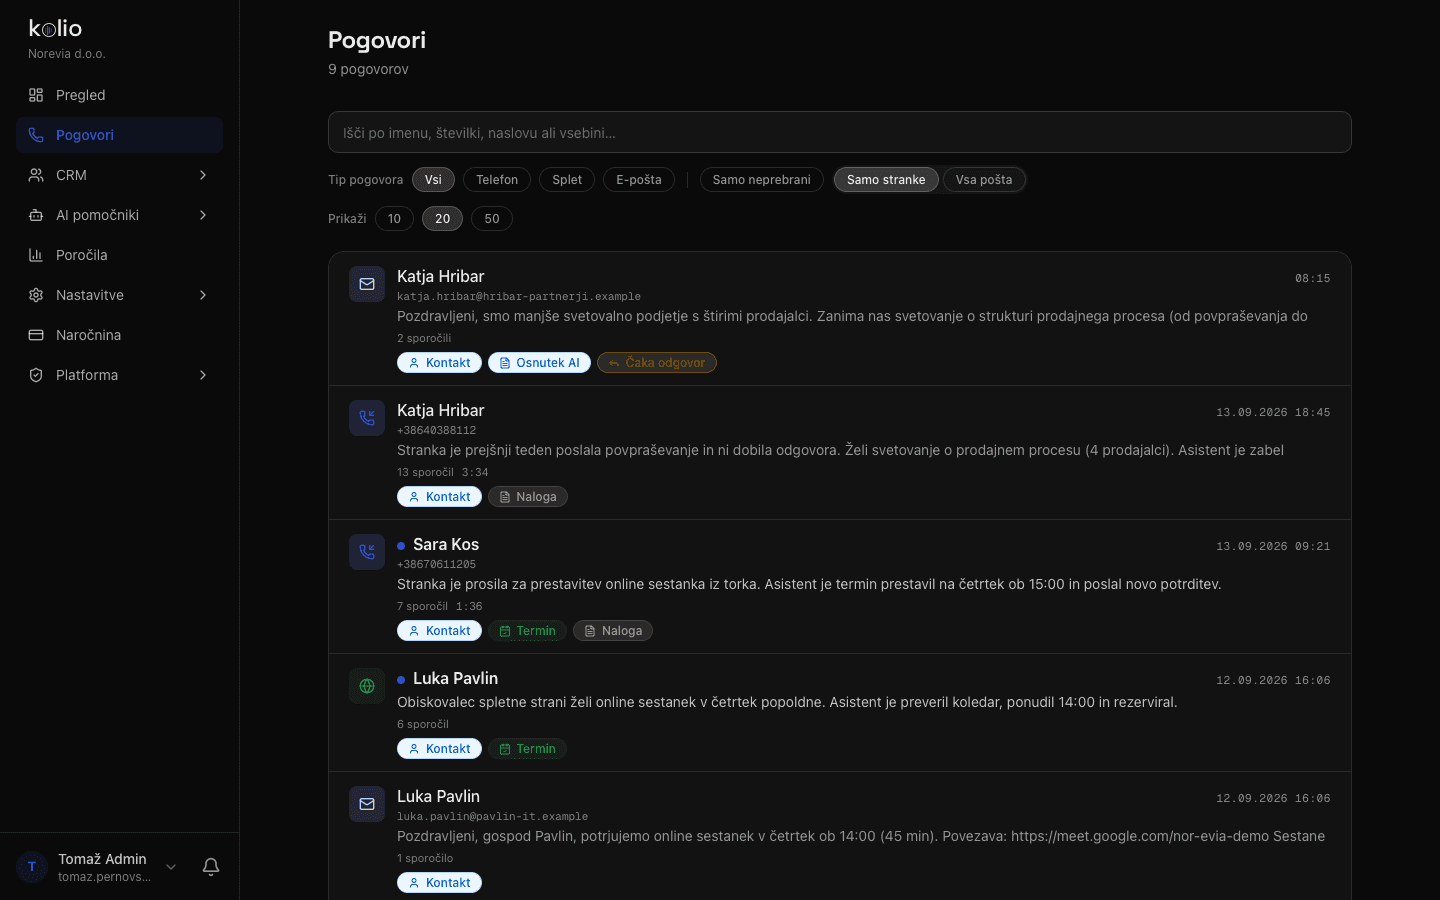The height and width of the screenshot is (900, 1440).
Task: Toggle the Samo neprebrani filter
Action: point(761,180)
